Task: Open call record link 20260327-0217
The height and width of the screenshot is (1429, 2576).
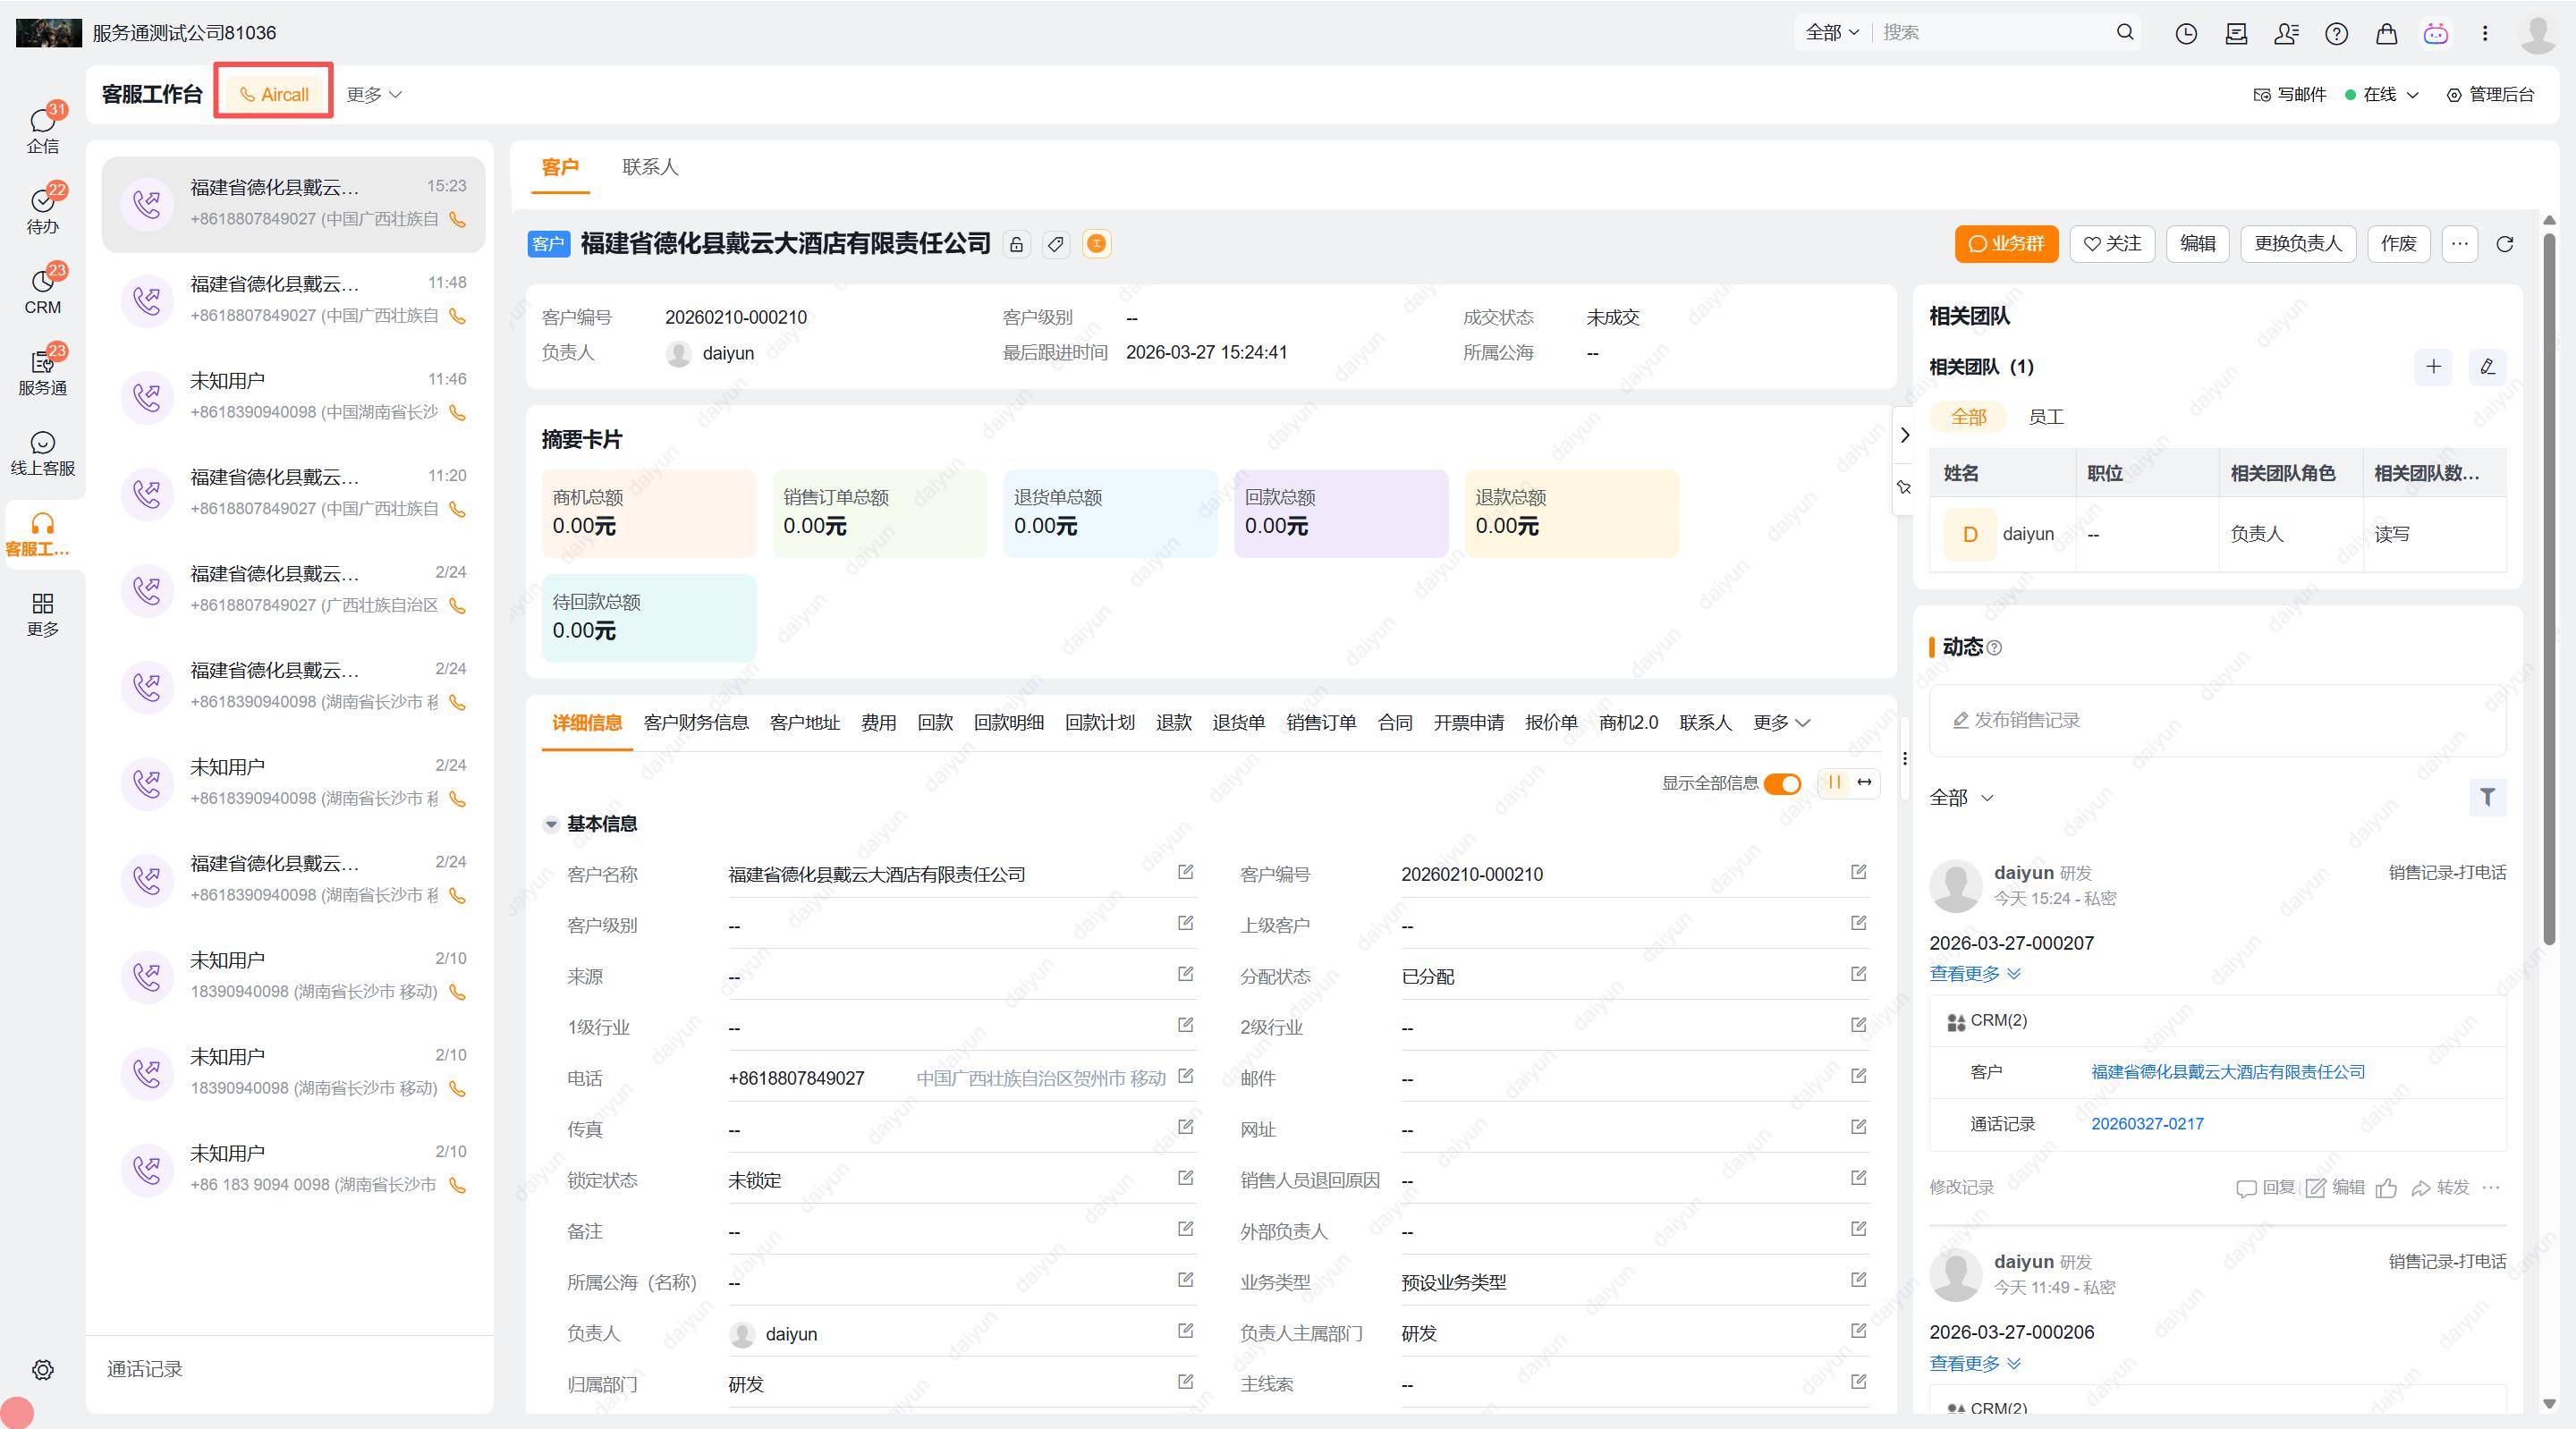Action: pos(2147,1123)
